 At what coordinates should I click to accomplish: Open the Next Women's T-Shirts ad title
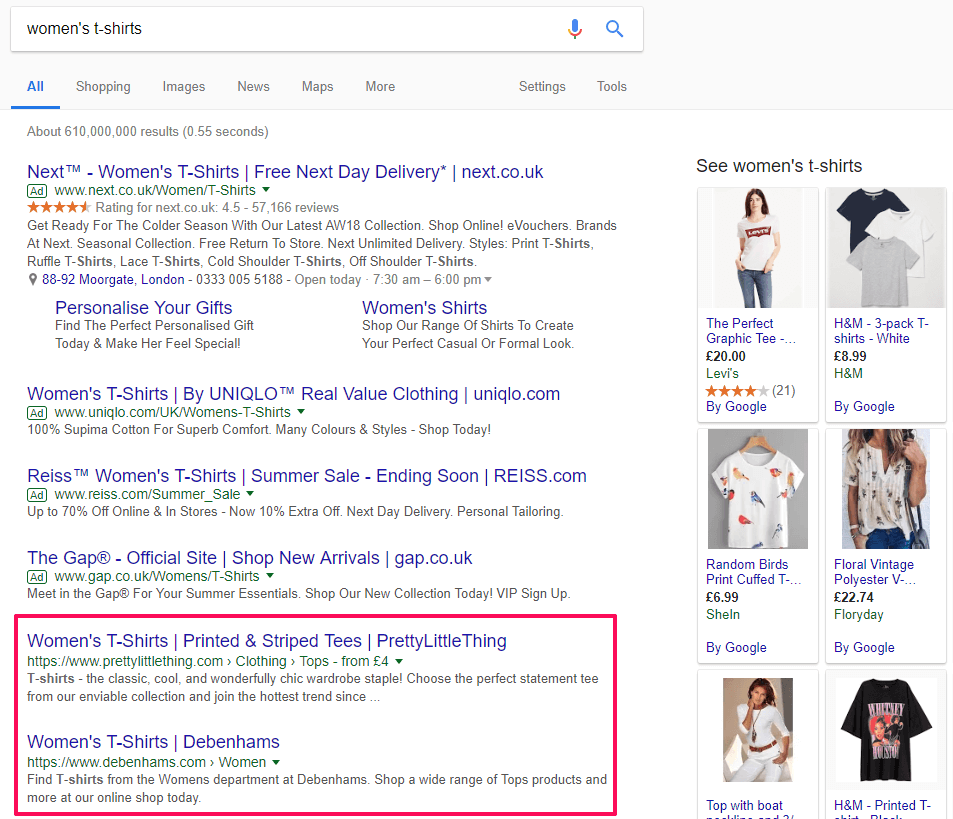(x=285, y=172)
